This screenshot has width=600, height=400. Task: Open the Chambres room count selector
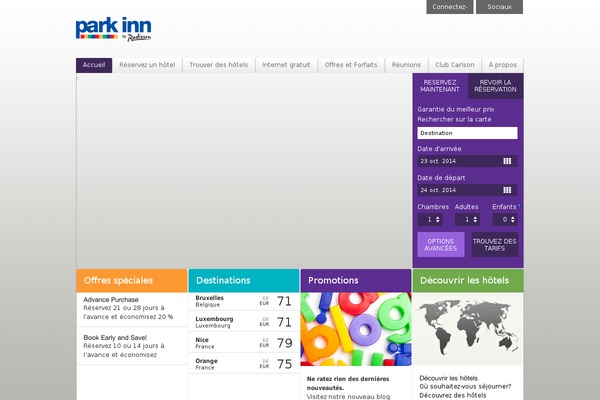coord(430,220)
